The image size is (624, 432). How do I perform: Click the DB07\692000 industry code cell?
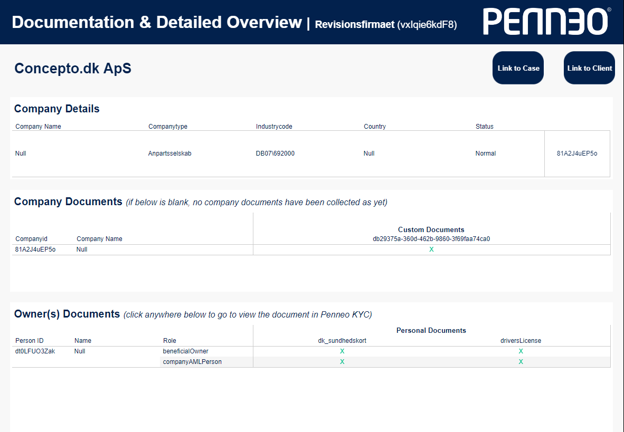click(275, 154)
